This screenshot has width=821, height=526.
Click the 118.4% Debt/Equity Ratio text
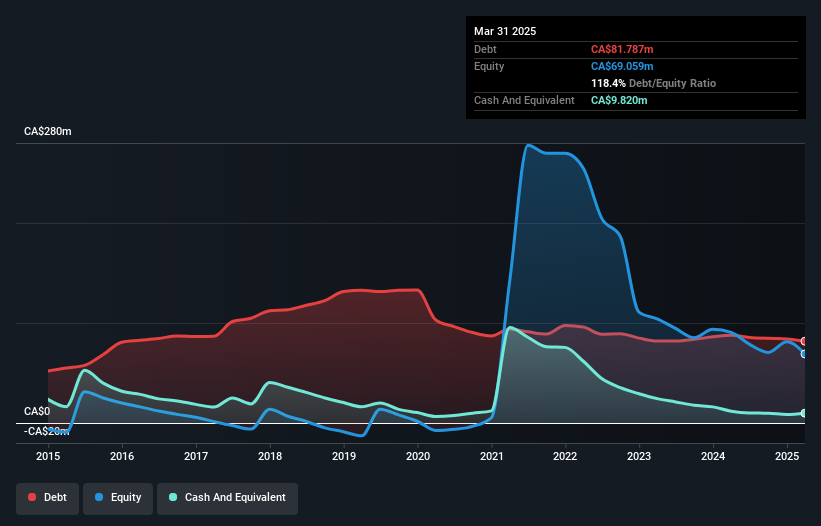[653, 83]
